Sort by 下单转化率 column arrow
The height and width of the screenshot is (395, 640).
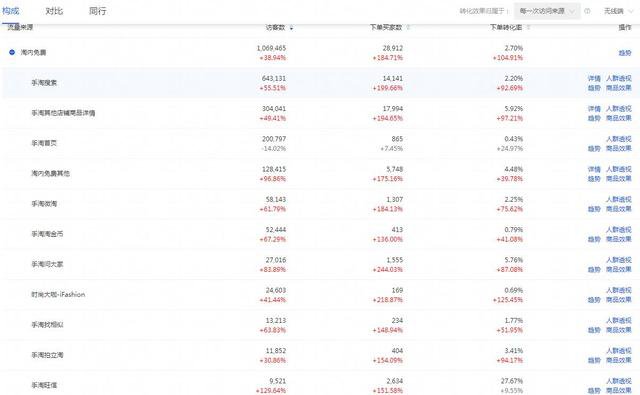pos(528,28)
